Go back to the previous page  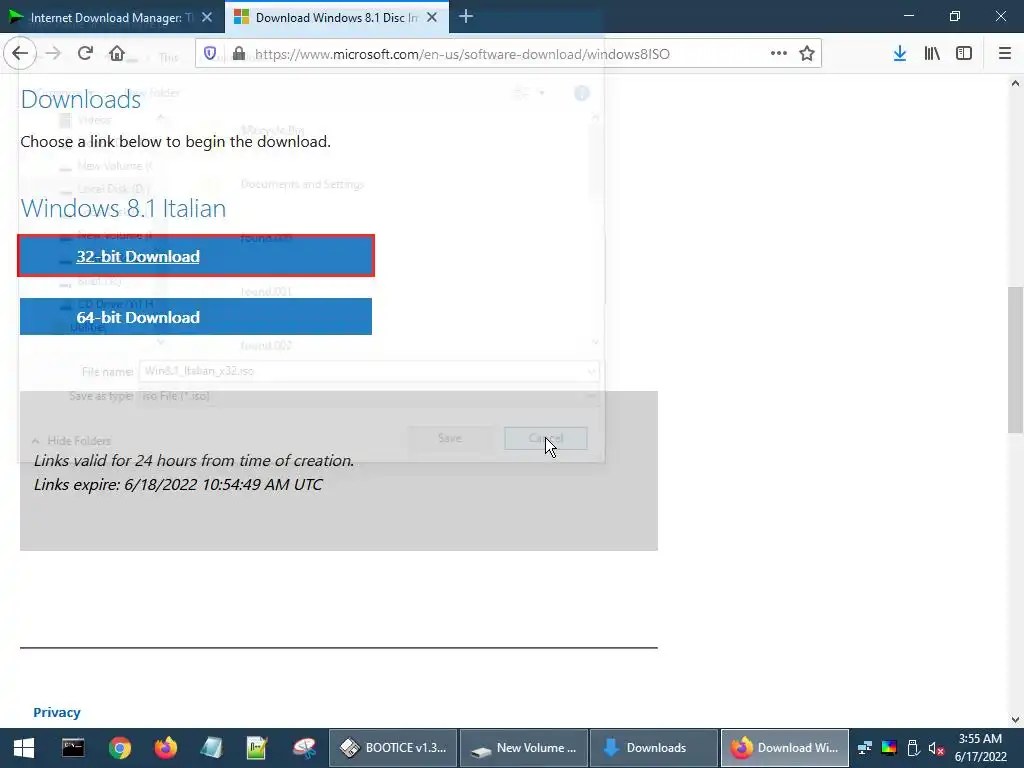click(x=20, y=54)
